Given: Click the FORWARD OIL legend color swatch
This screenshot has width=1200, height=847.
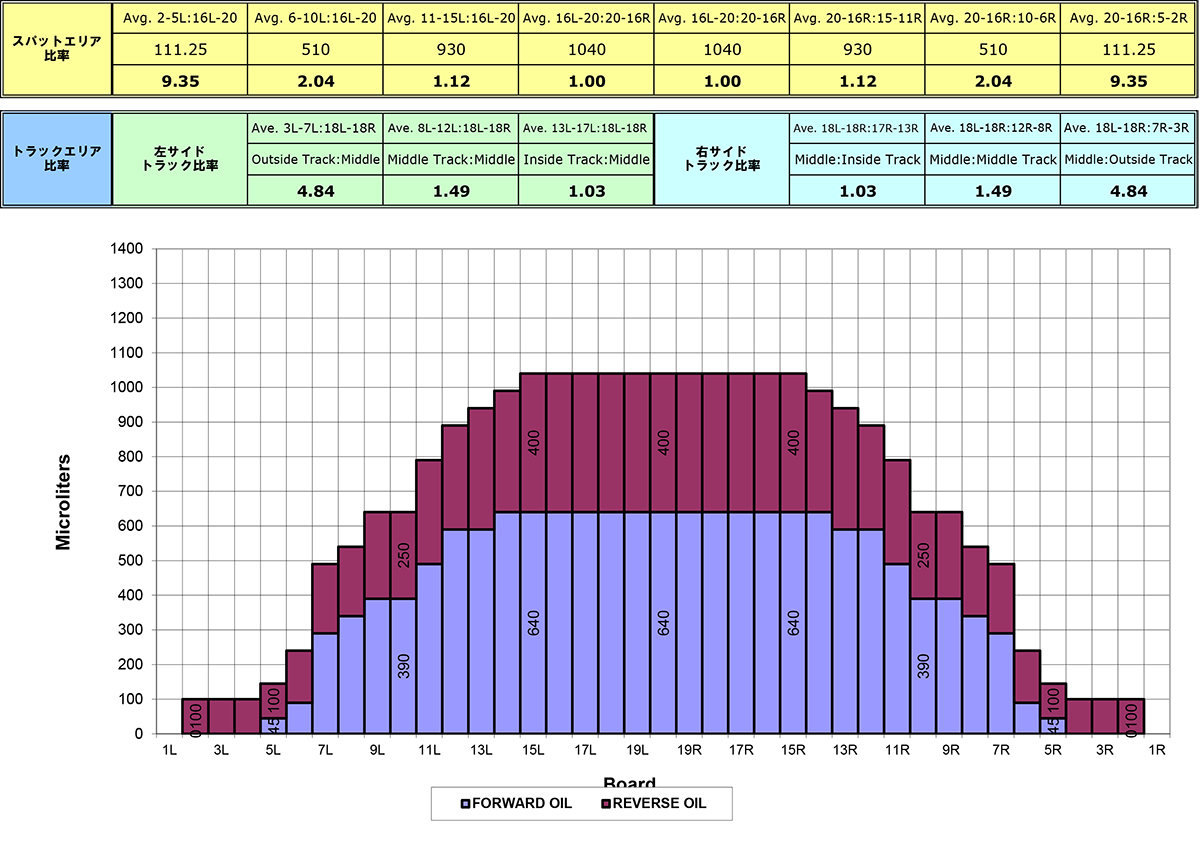Looking at the screenshot, I should [465, 804].
